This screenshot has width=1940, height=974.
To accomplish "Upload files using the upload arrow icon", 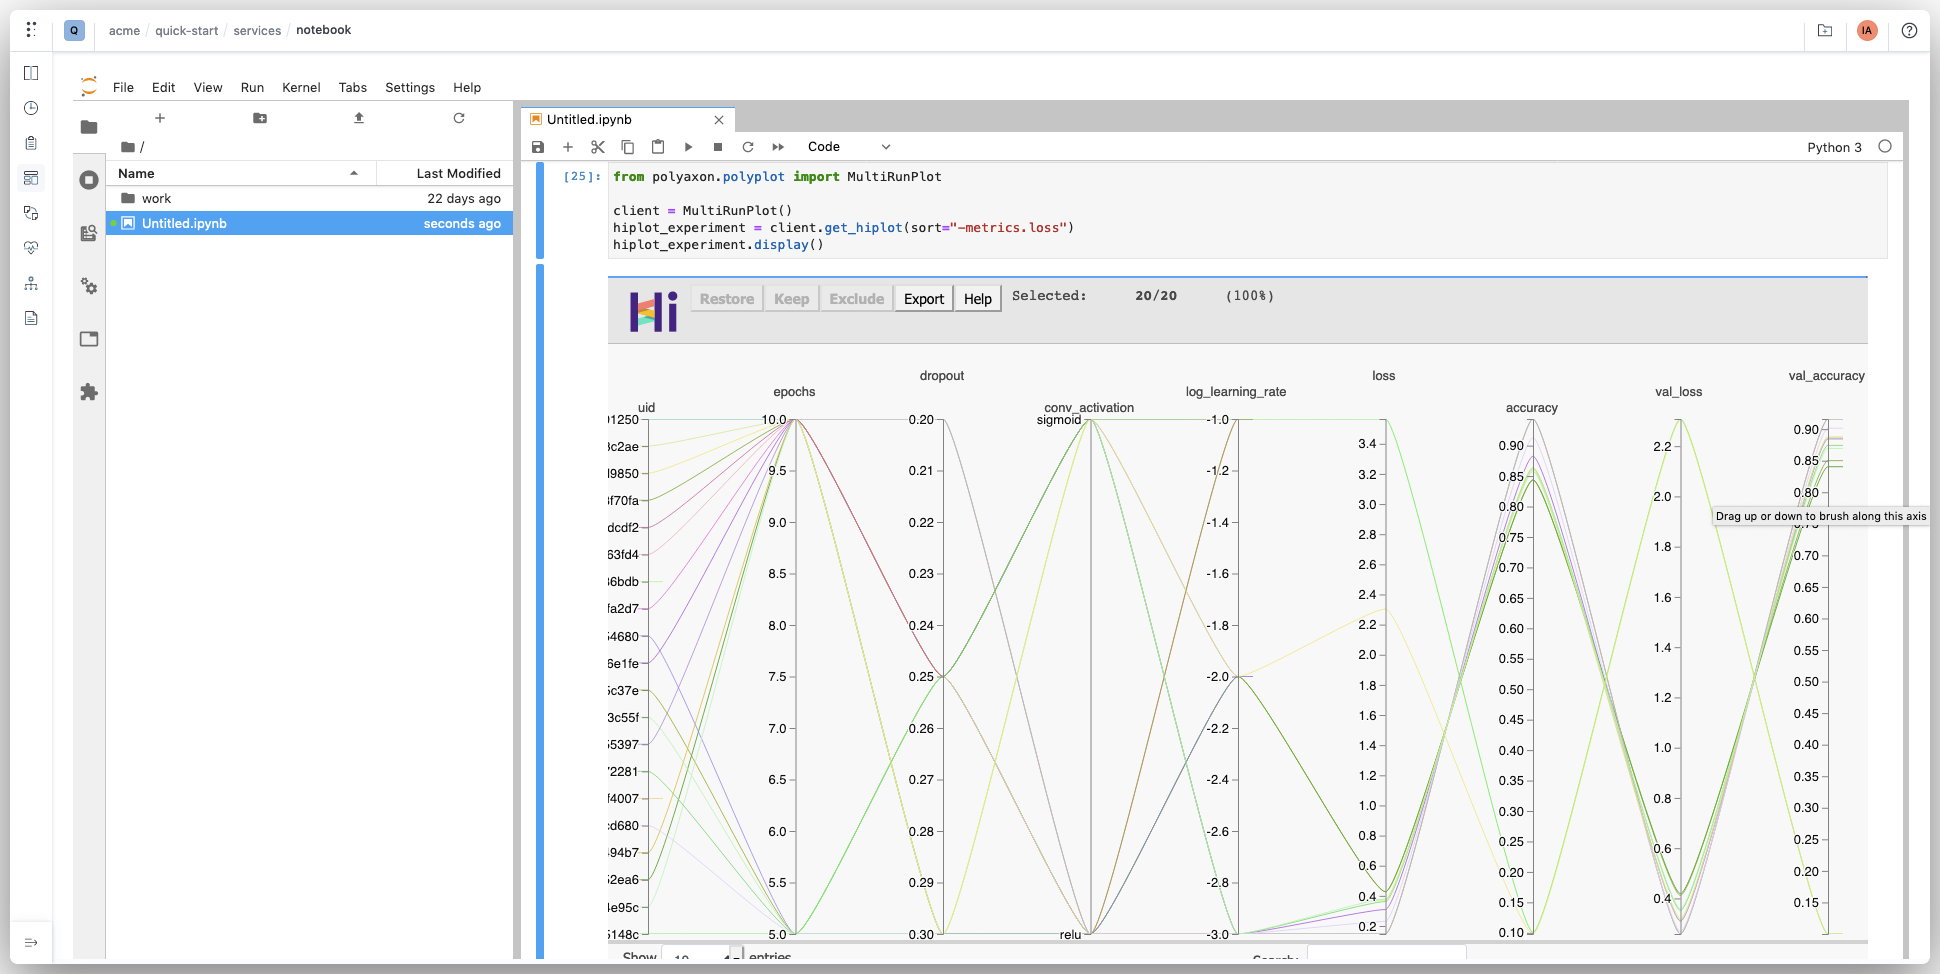I will click(x=359, y=118).
